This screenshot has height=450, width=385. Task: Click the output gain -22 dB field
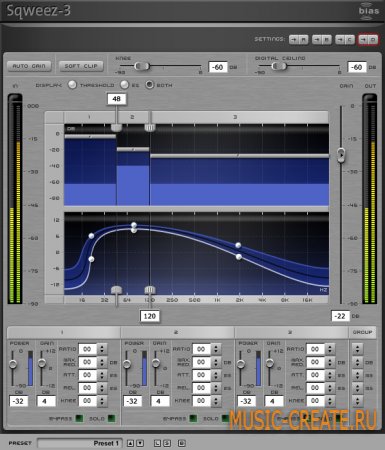[x=340, y=316]
